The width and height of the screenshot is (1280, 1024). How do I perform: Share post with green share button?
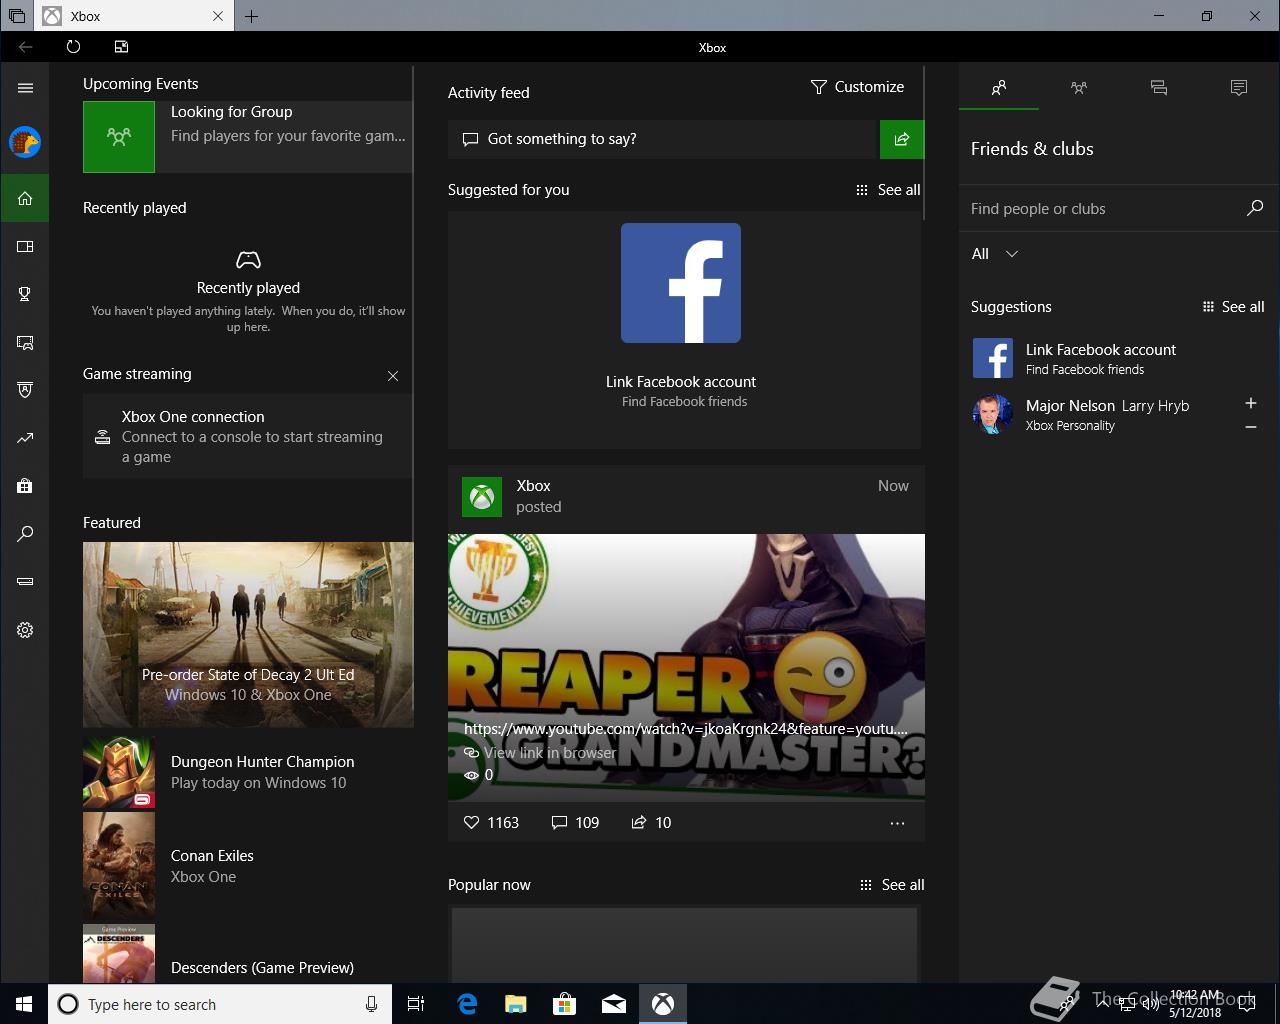902,139
